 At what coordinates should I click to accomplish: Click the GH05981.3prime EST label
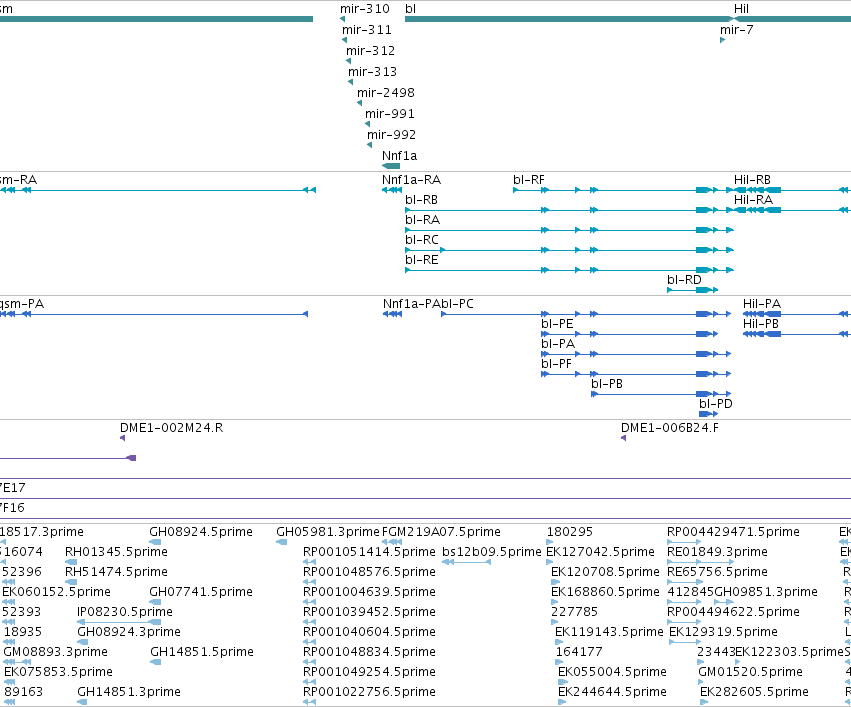pos(328,532)
